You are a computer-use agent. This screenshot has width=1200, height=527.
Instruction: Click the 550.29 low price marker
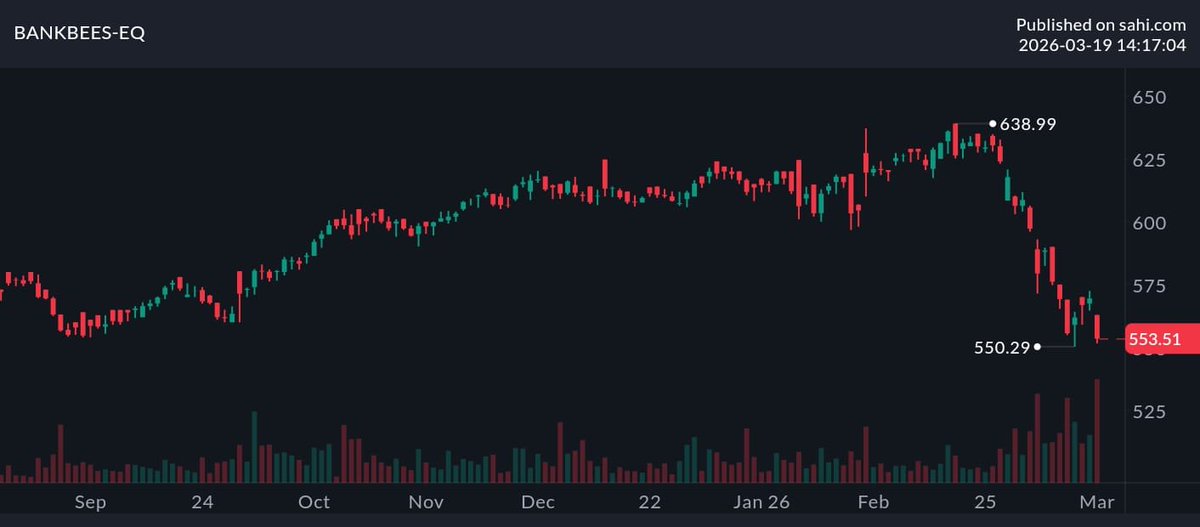pos(1001,347)
